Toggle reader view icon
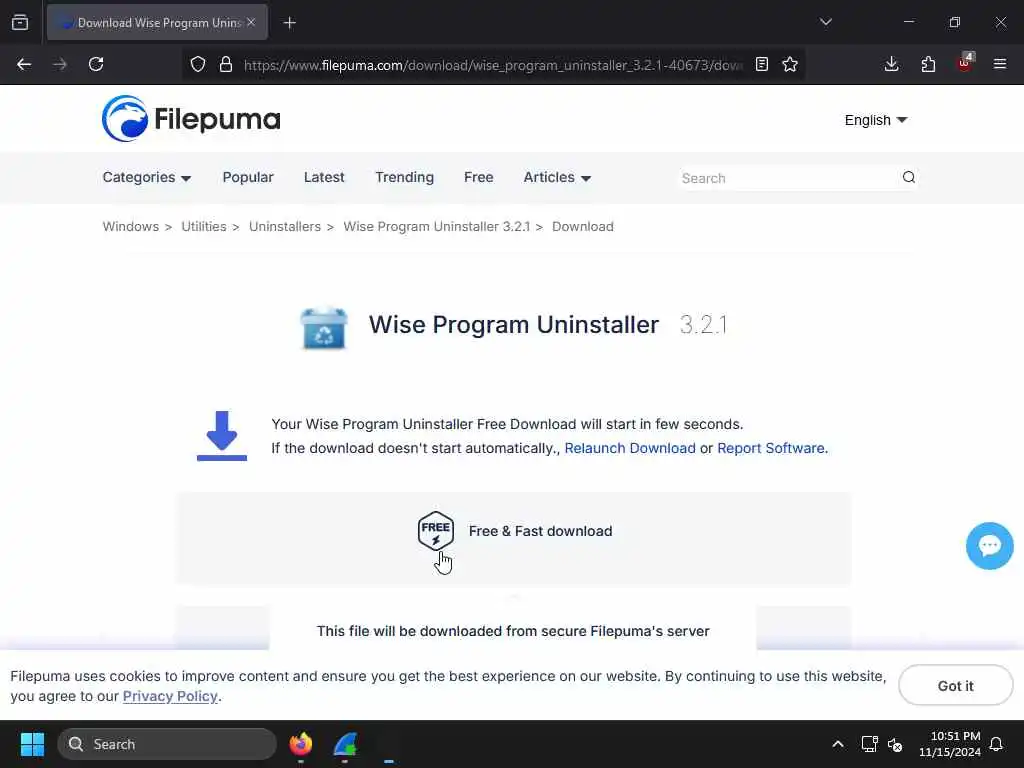Image resolution: width=1024 pixels, height=768 pixels. click(x=761, y=64)
